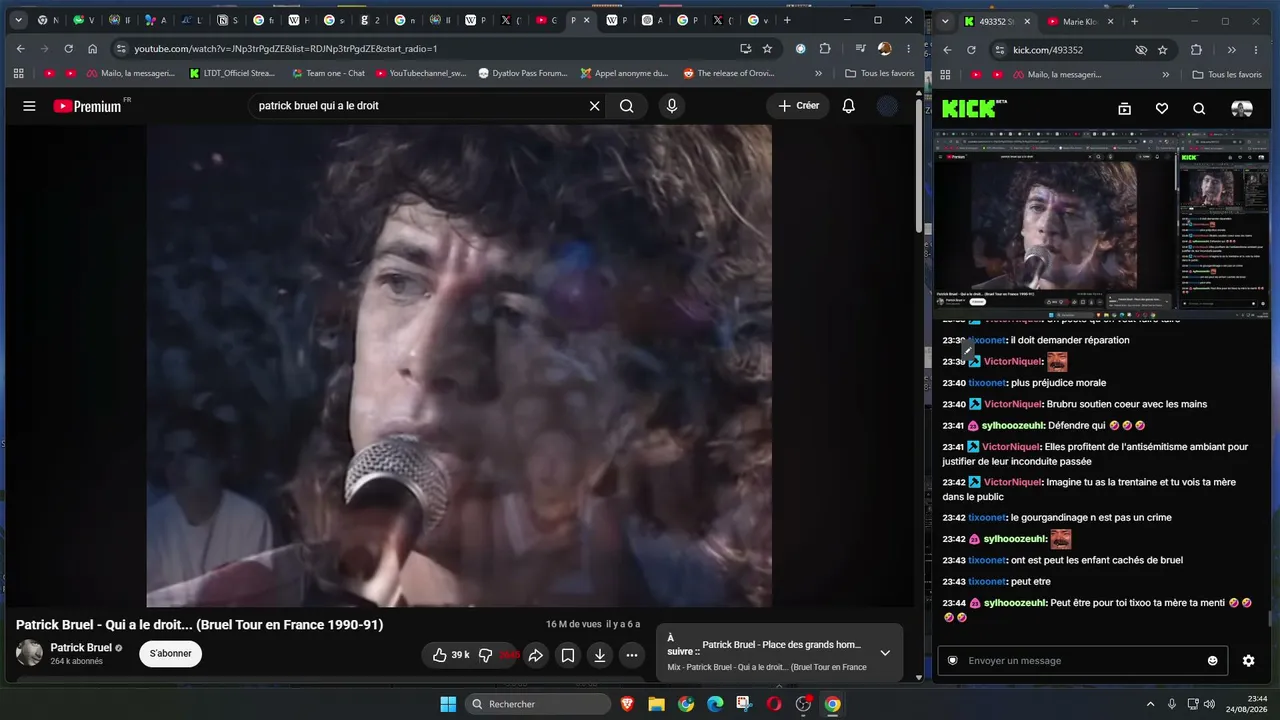The image size is (1280, 720).
Task: Bookmark the YouTube page with the star
Action: tap(767, 48)
